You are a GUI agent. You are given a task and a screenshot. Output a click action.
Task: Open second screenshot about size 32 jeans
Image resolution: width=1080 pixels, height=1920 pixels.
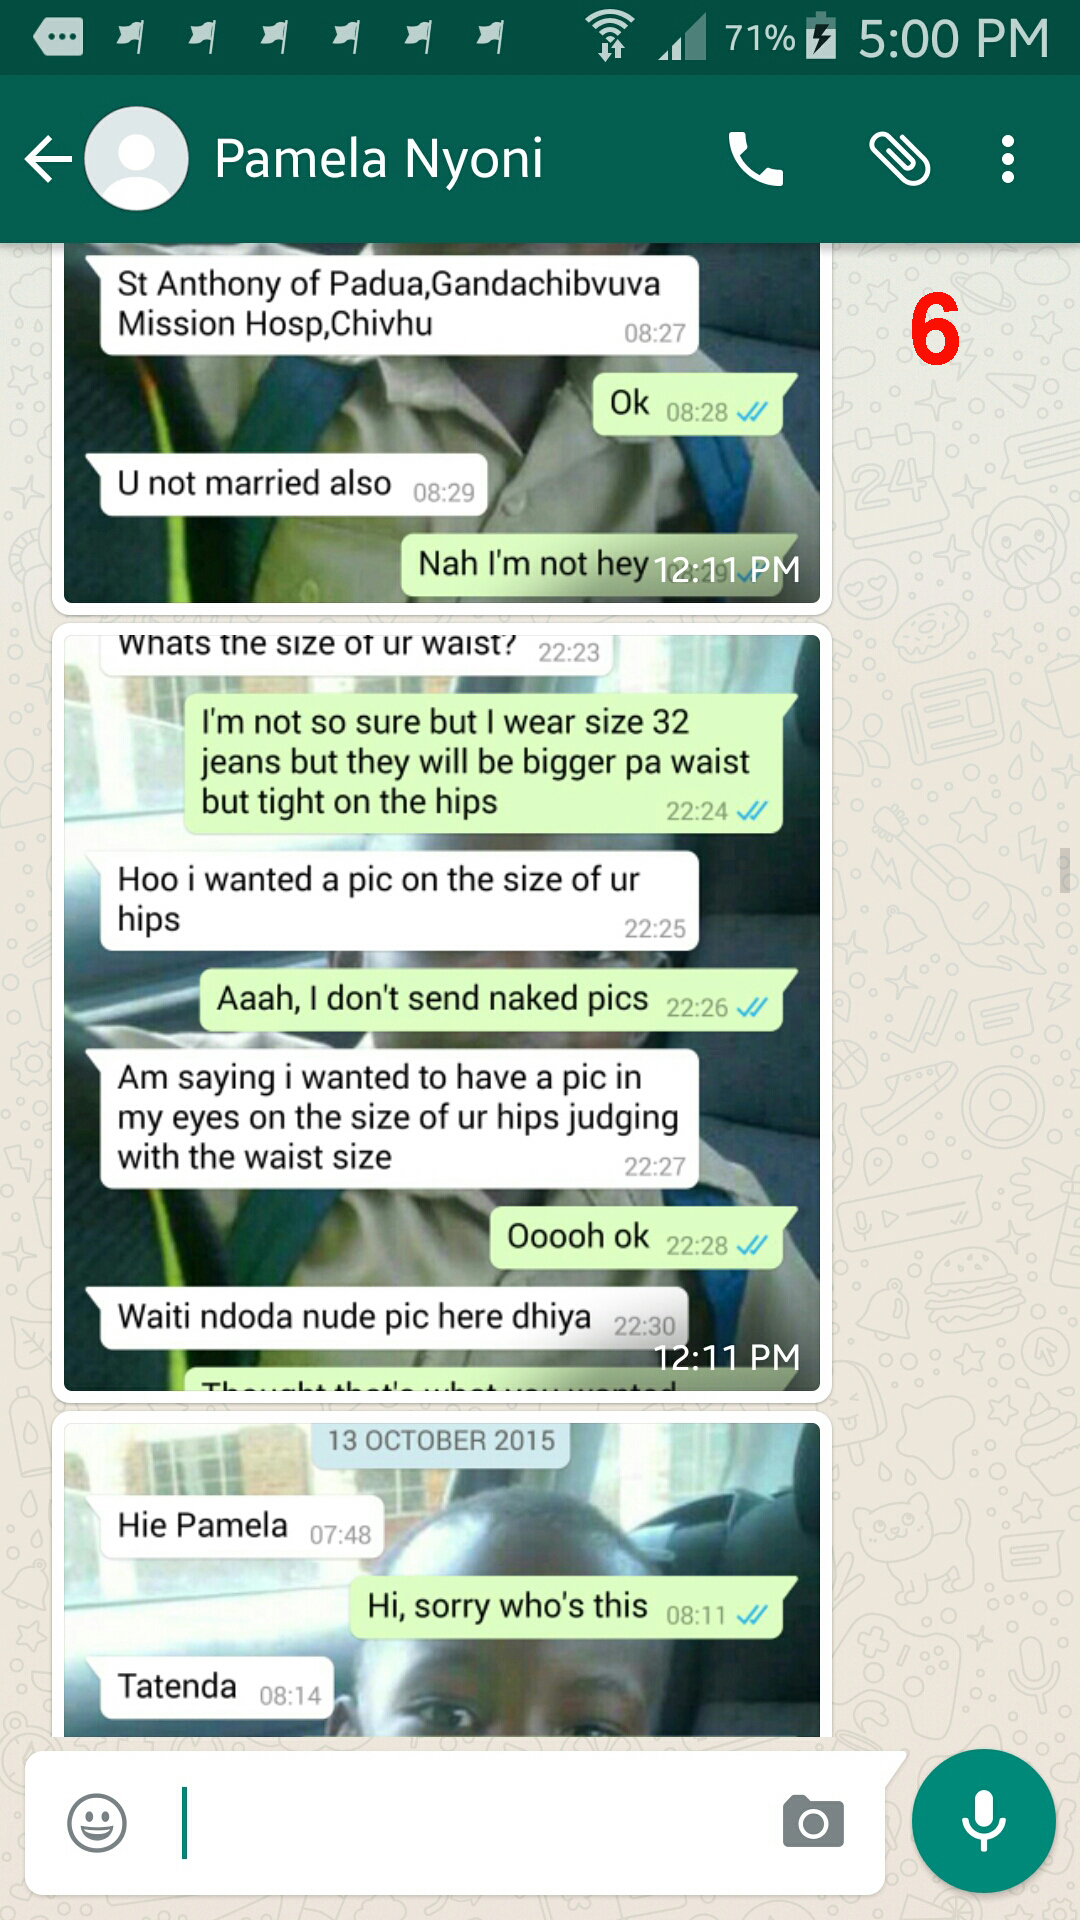tap(442, 1013)
